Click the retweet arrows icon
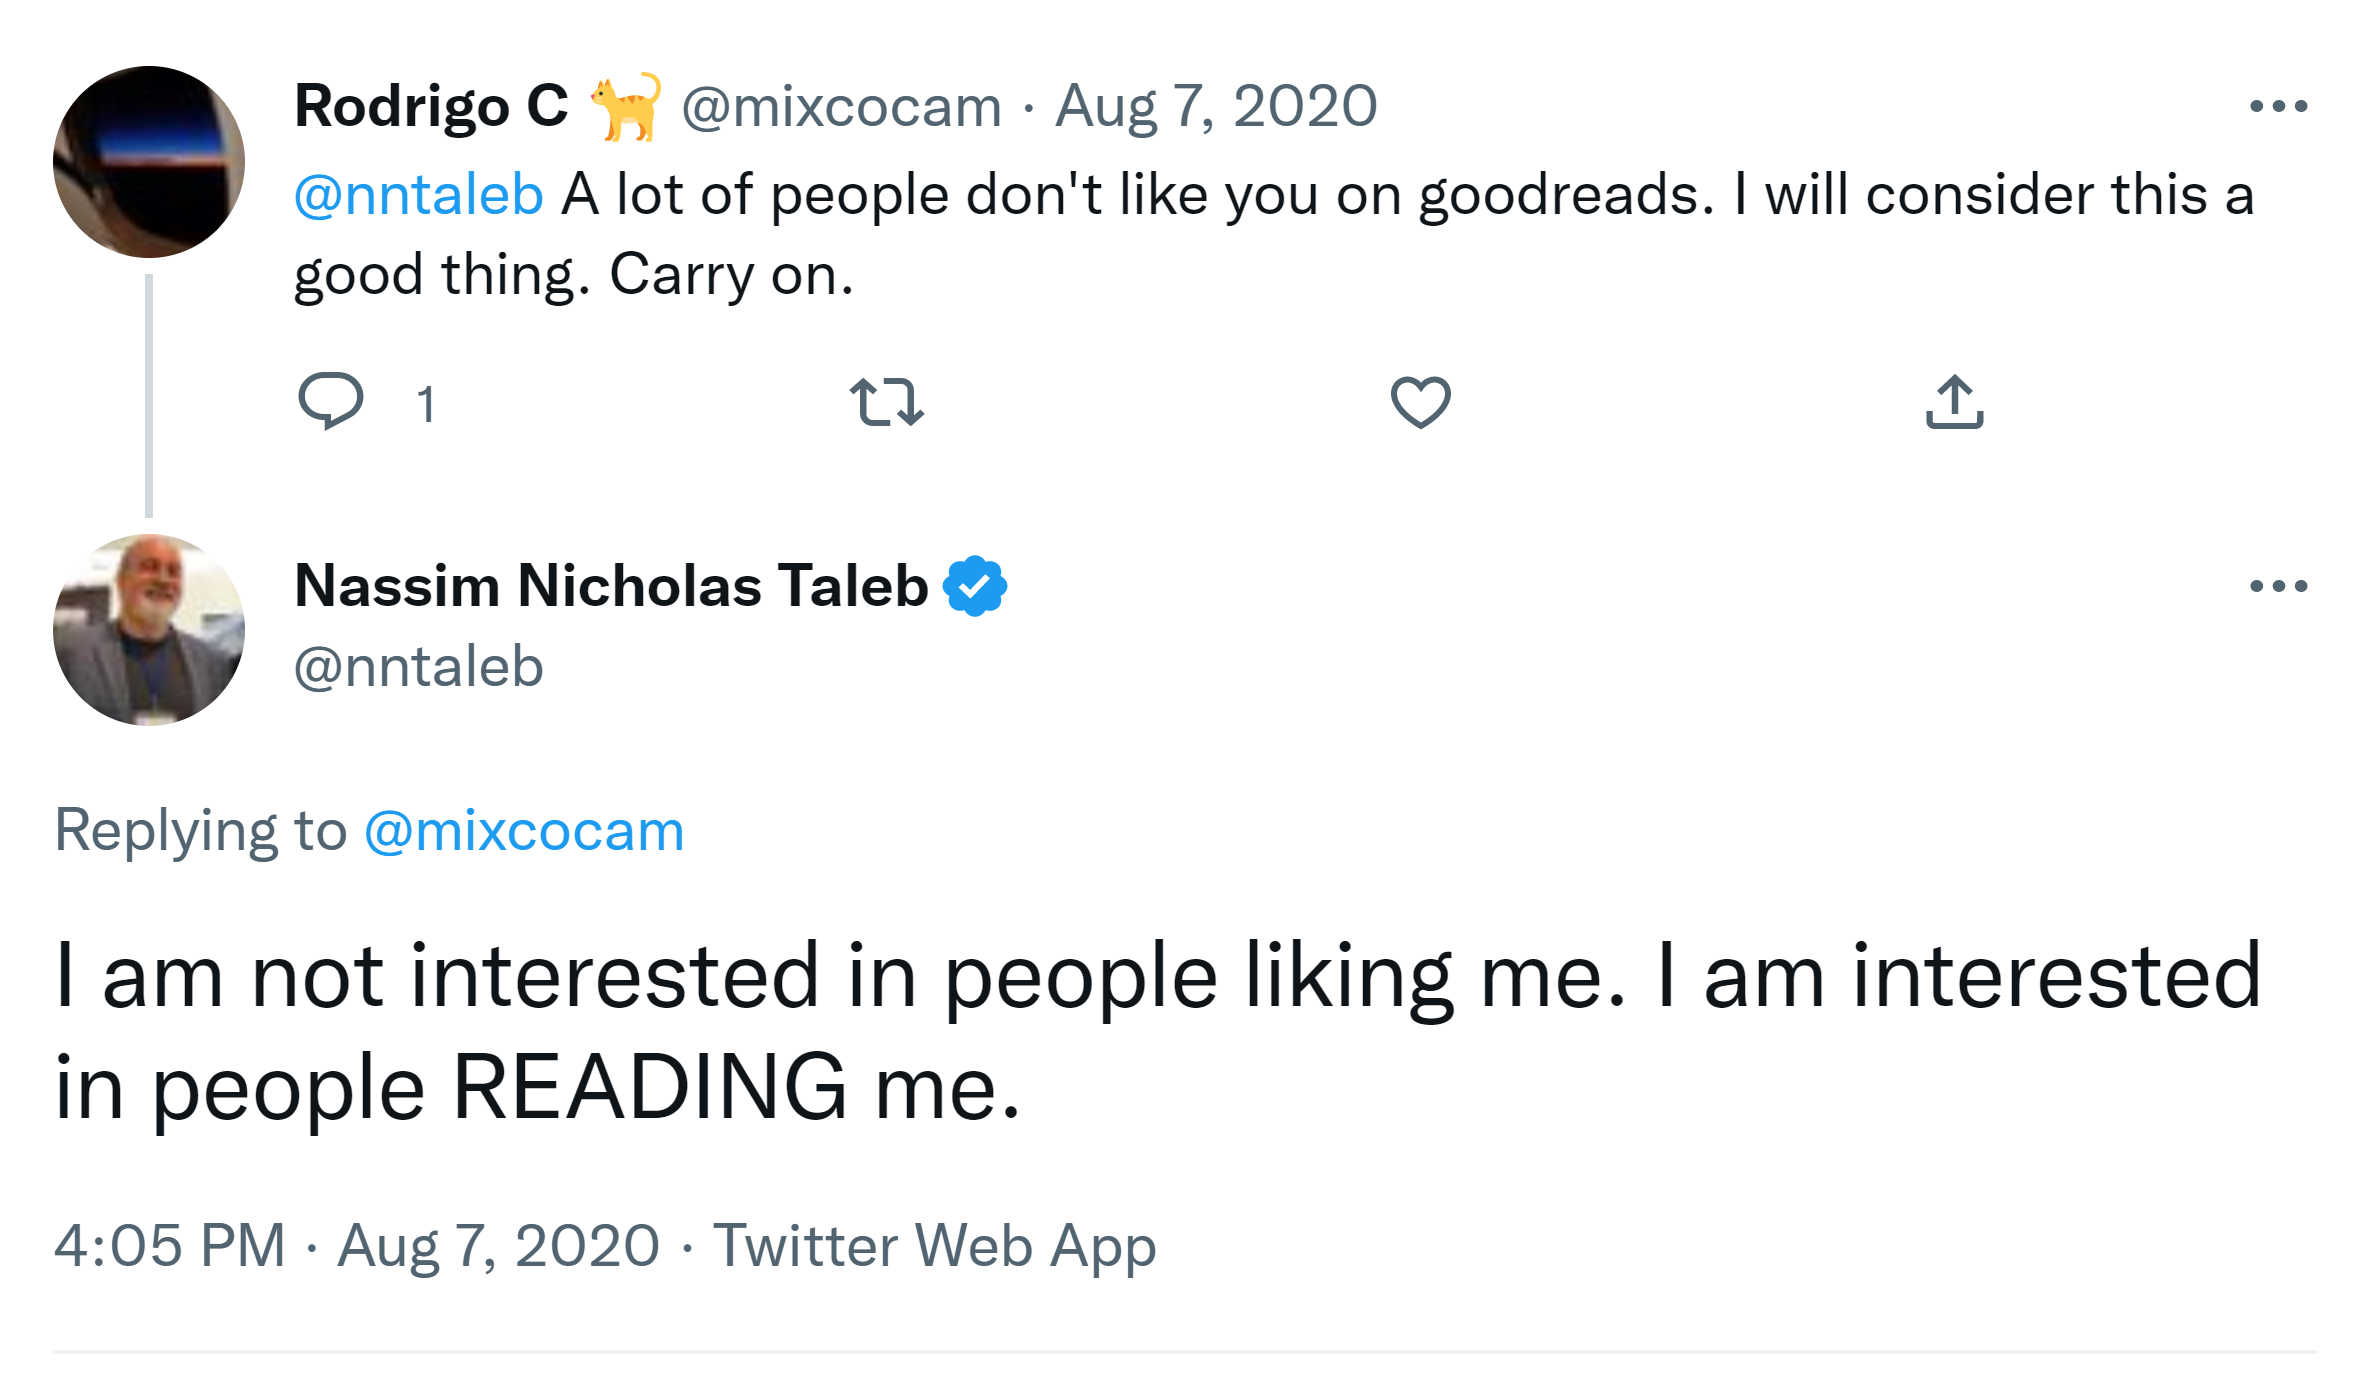This screenshot has width=2362, height=1378. click(x=886, y=402)
